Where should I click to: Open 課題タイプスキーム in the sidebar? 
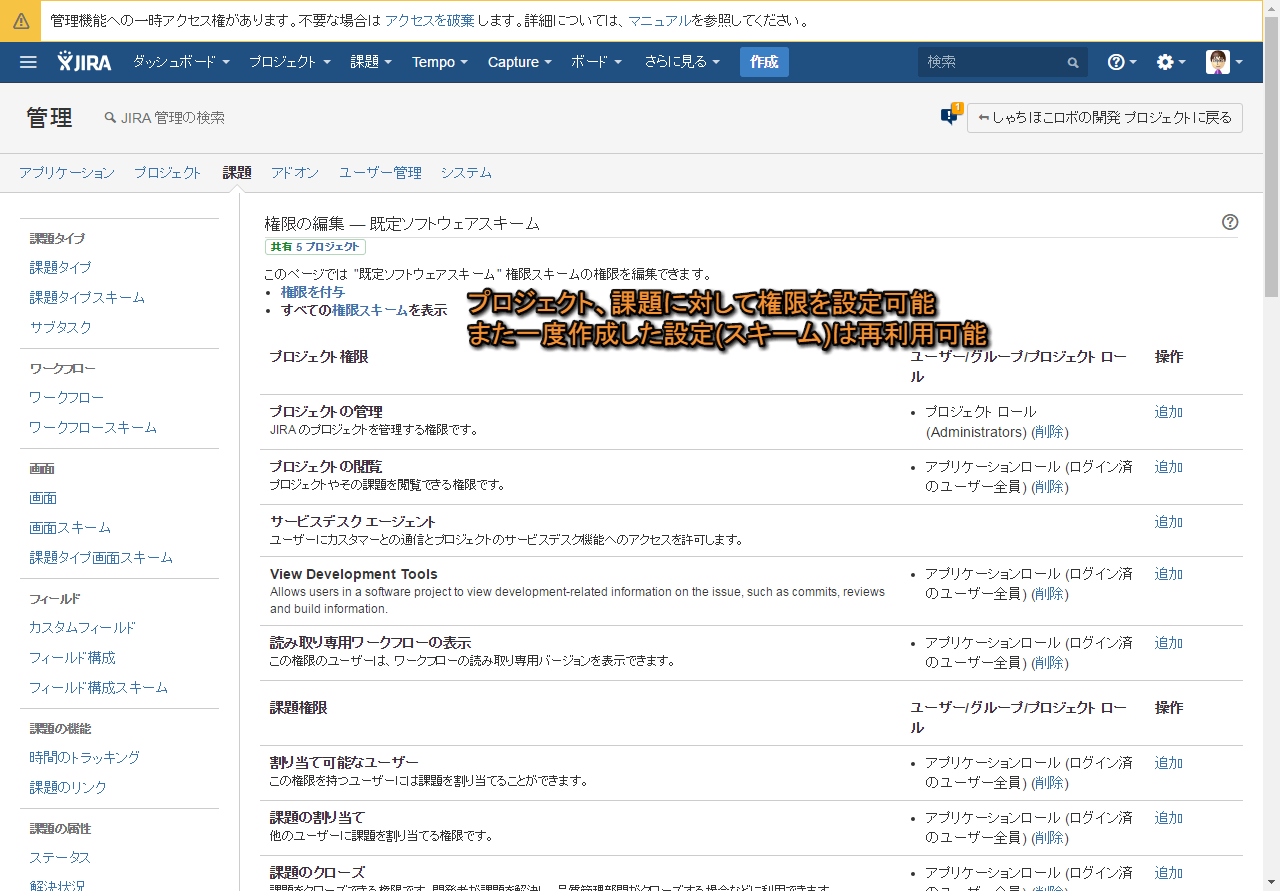87,297
